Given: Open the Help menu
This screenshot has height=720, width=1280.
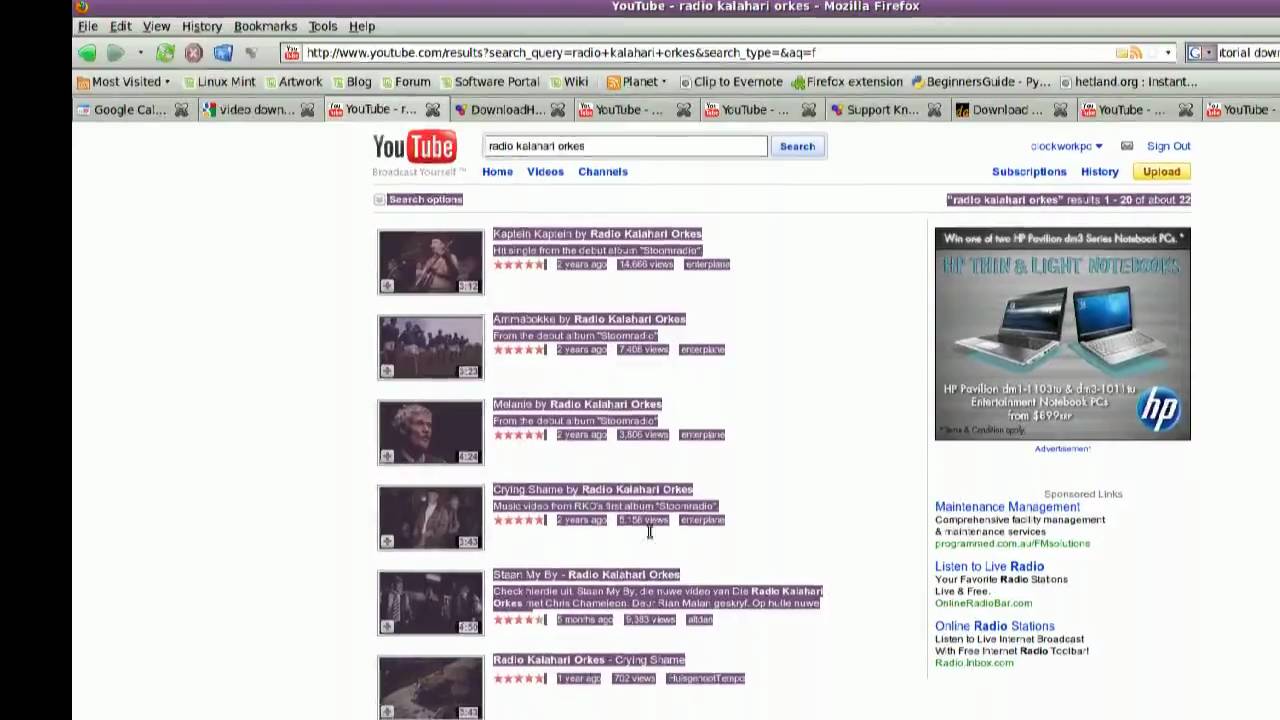Looking at the screenshot, I should 362,26.
